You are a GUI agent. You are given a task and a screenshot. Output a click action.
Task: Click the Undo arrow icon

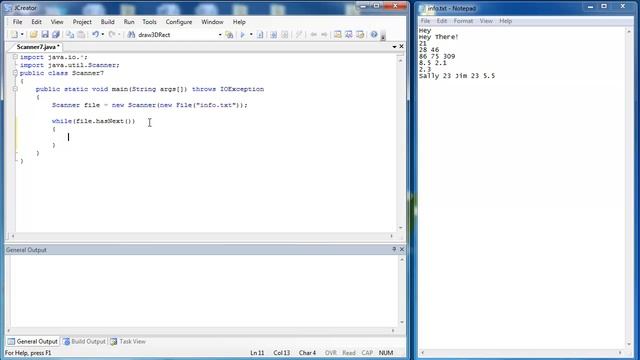(95, 35)
